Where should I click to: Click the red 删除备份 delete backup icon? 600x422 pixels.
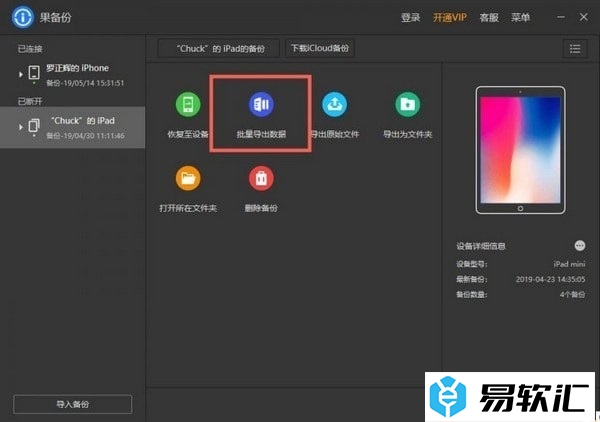(261, 178)
